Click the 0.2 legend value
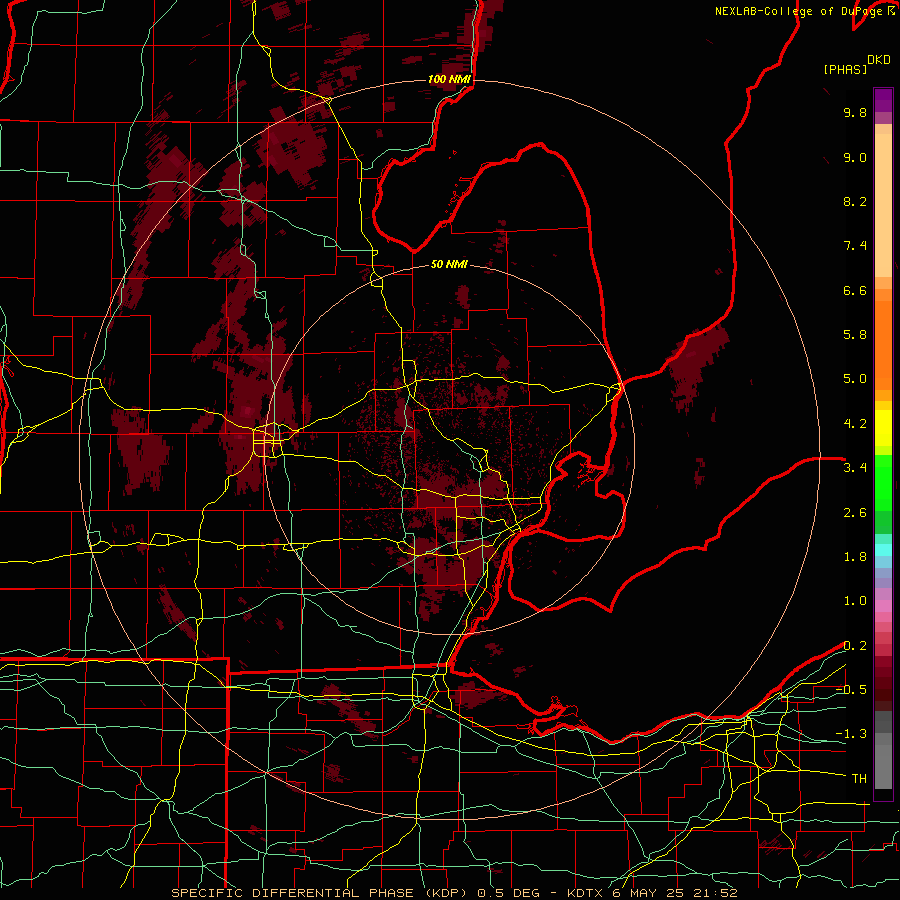This screenshot has height=900, width=900. point(855,646)
